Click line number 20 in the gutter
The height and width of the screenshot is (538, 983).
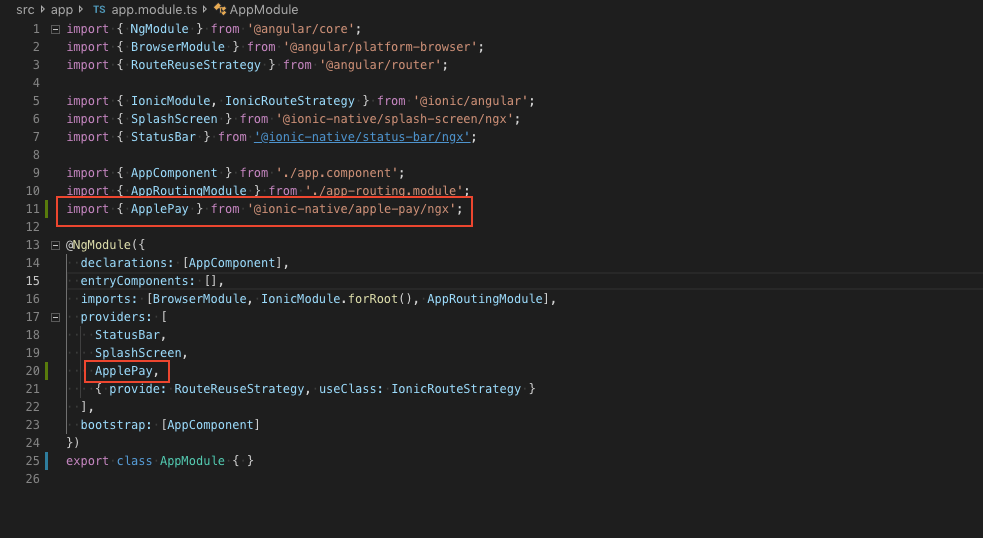pos(33,371)
